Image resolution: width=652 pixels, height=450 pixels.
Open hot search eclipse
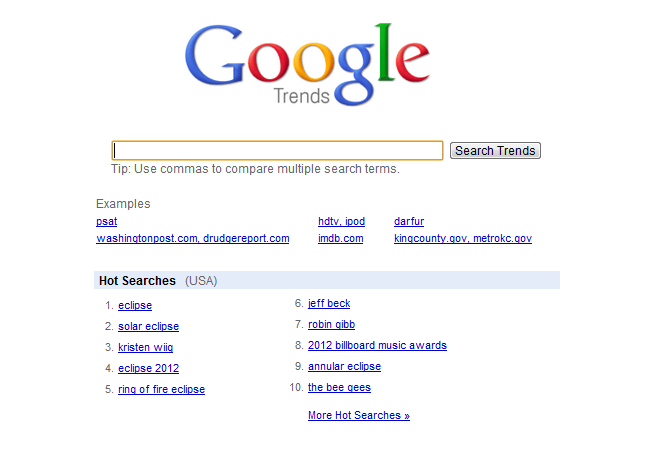[135, 305]
